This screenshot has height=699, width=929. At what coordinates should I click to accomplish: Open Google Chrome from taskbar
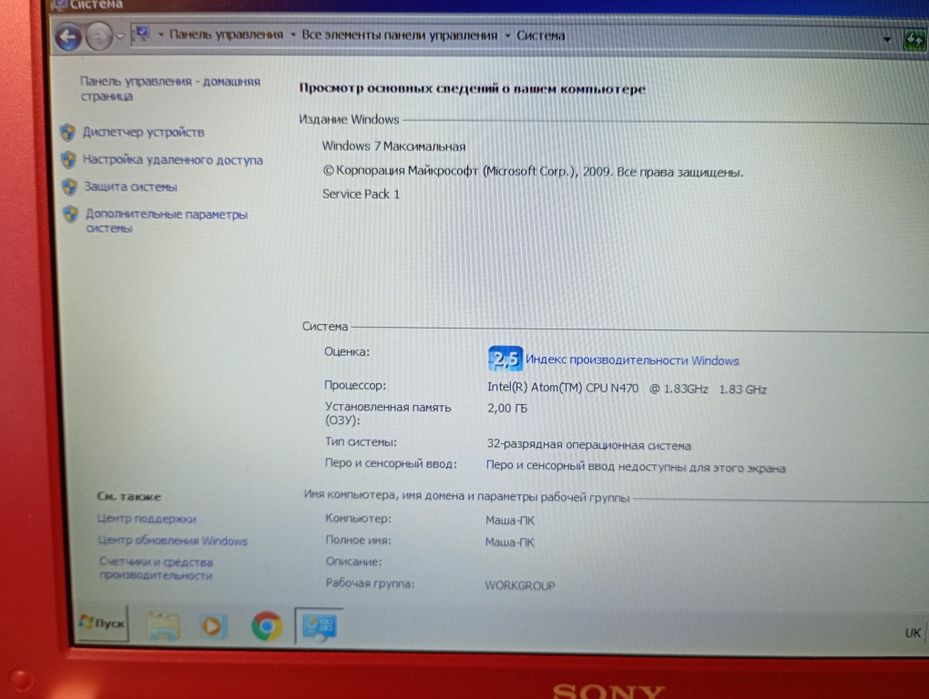(x=267, y=626)
